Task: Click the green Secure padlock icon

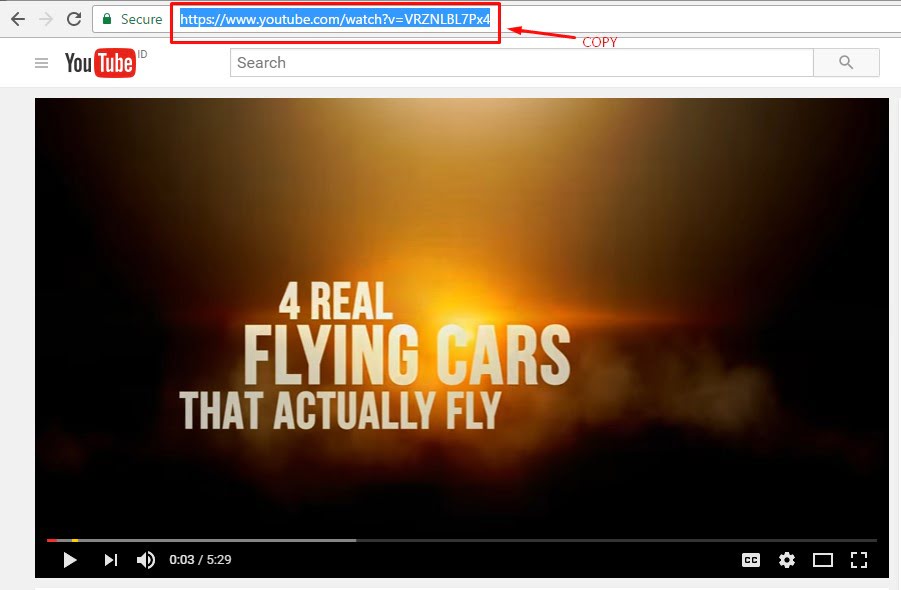Action: coord(106,19)
